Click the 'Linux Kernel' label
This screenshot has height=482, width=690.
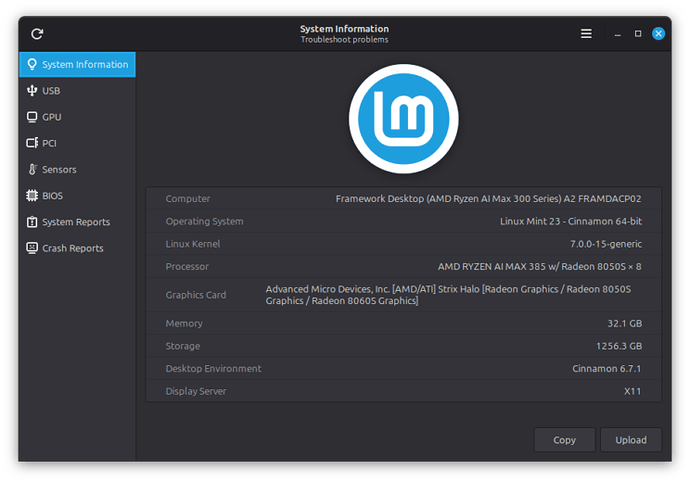point(193,244)
